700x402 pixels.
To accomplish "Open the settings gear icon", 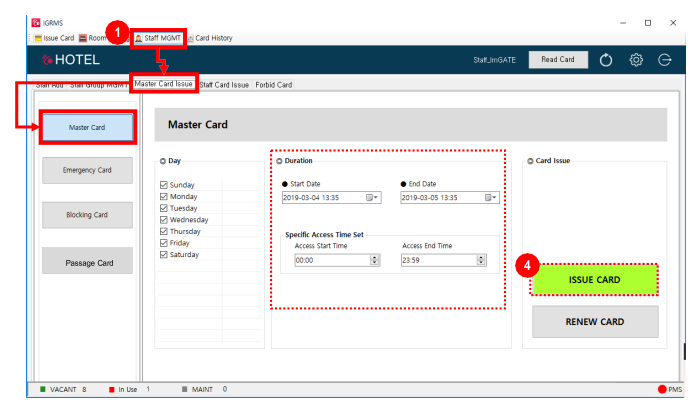I will pos(636,59).
